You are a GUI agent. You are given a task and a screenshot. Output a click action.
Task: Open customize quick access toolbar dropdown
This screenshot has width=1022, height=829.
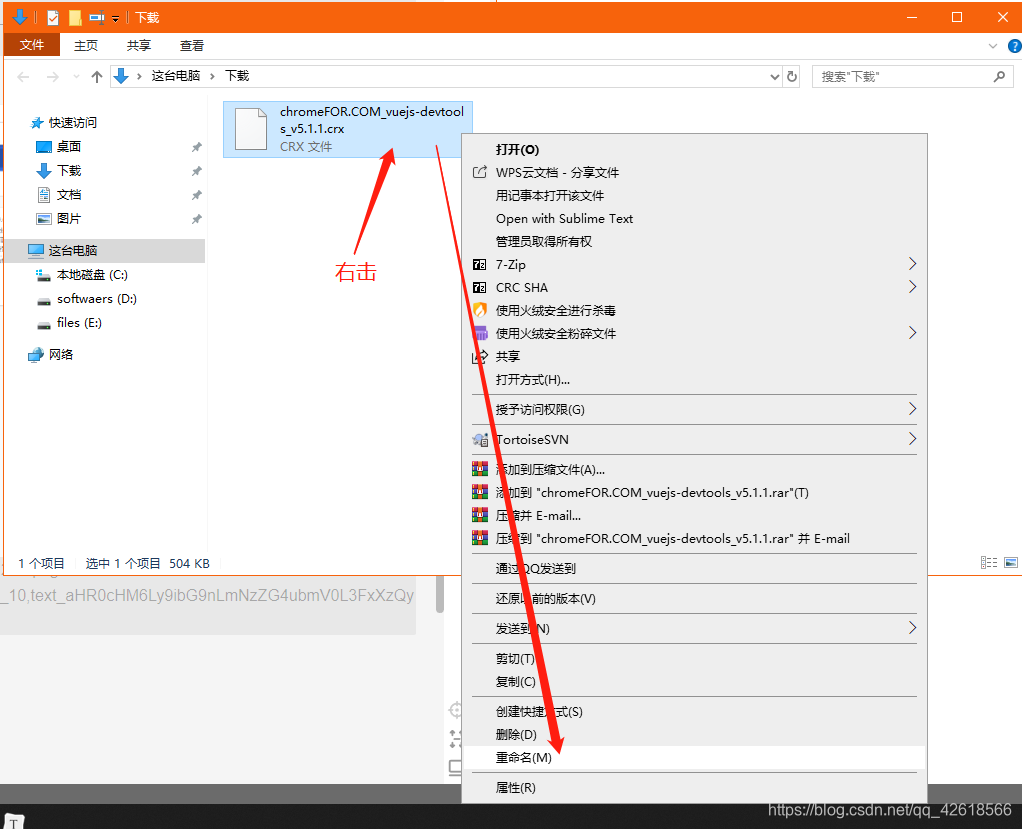(115, 18)
